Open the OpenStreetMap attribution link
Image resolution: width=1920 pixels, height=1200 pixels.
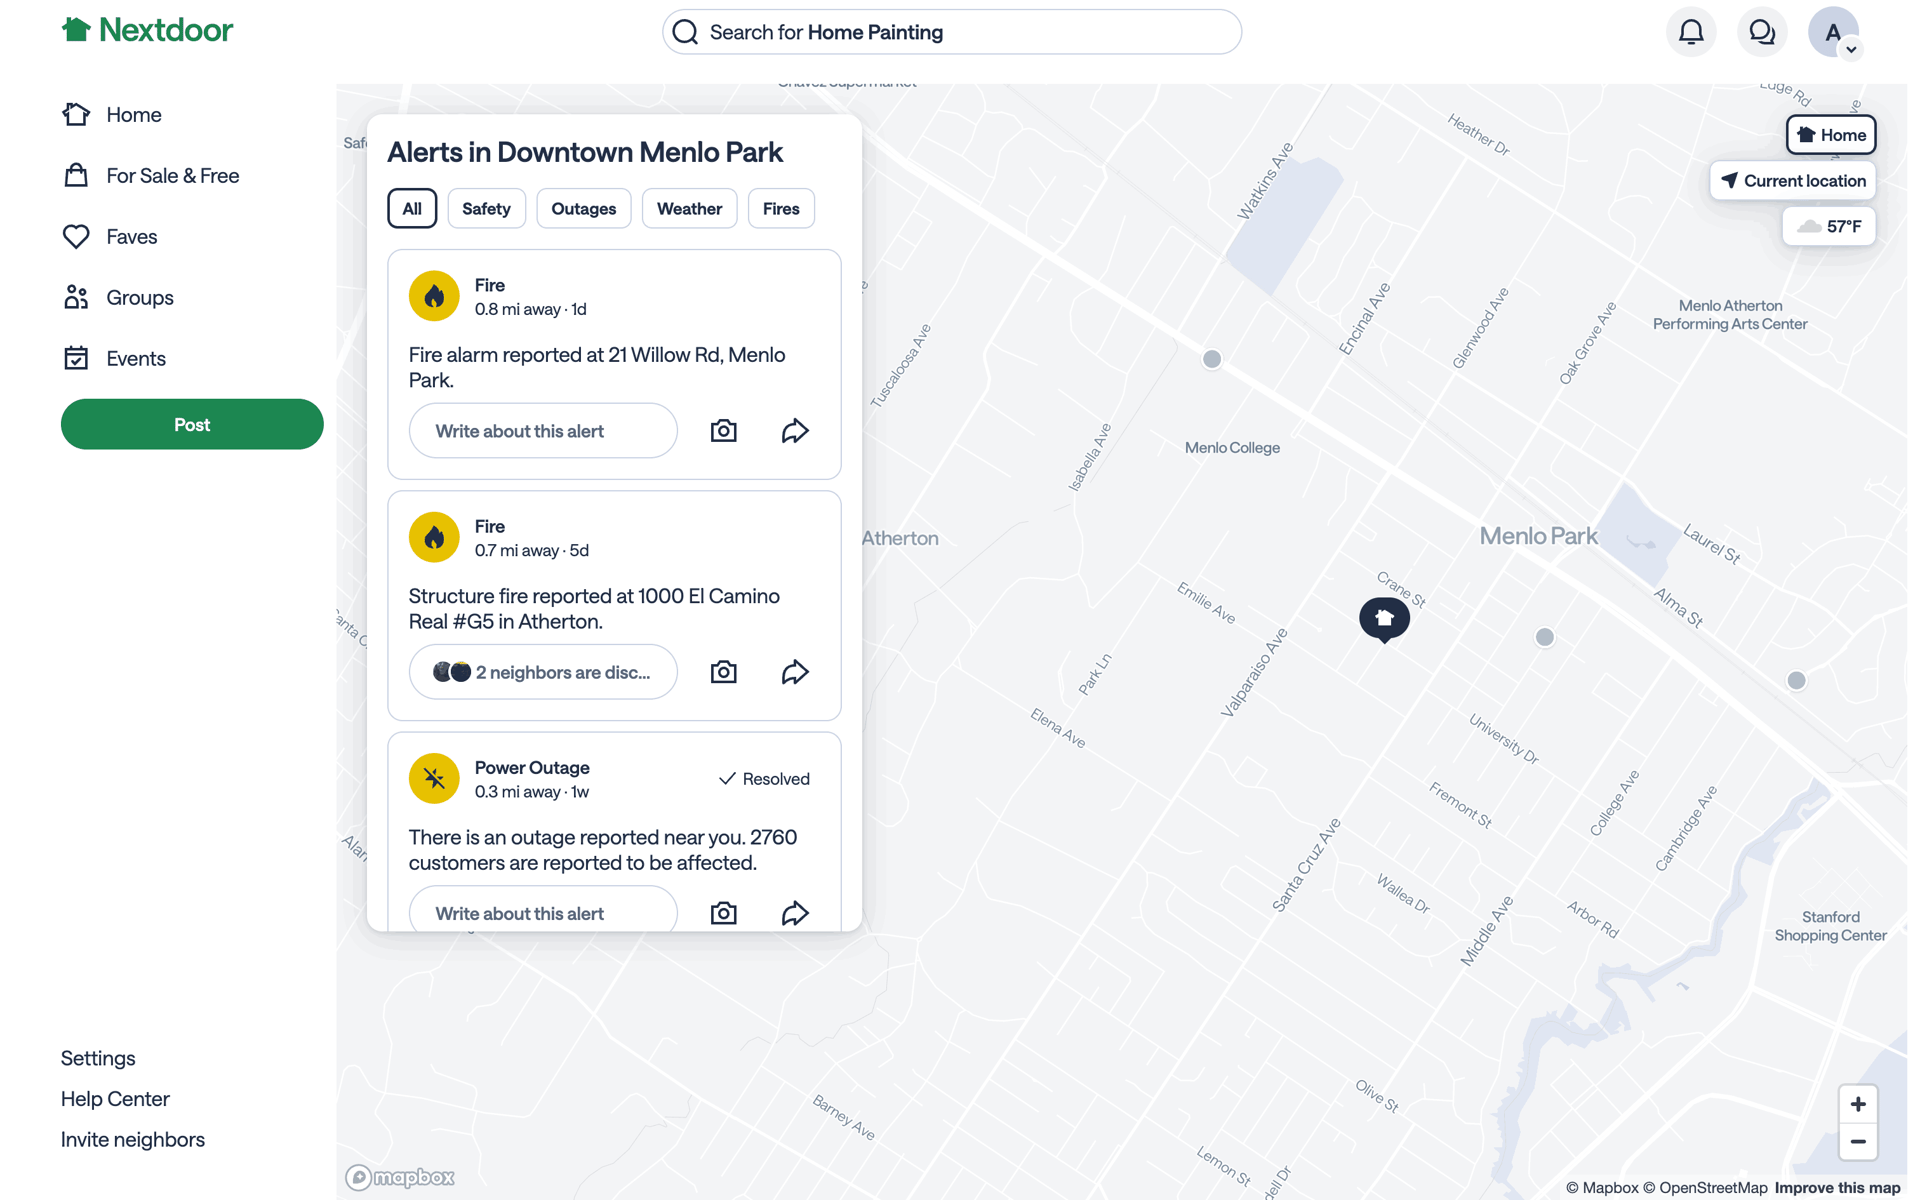coord(1705,1188)
